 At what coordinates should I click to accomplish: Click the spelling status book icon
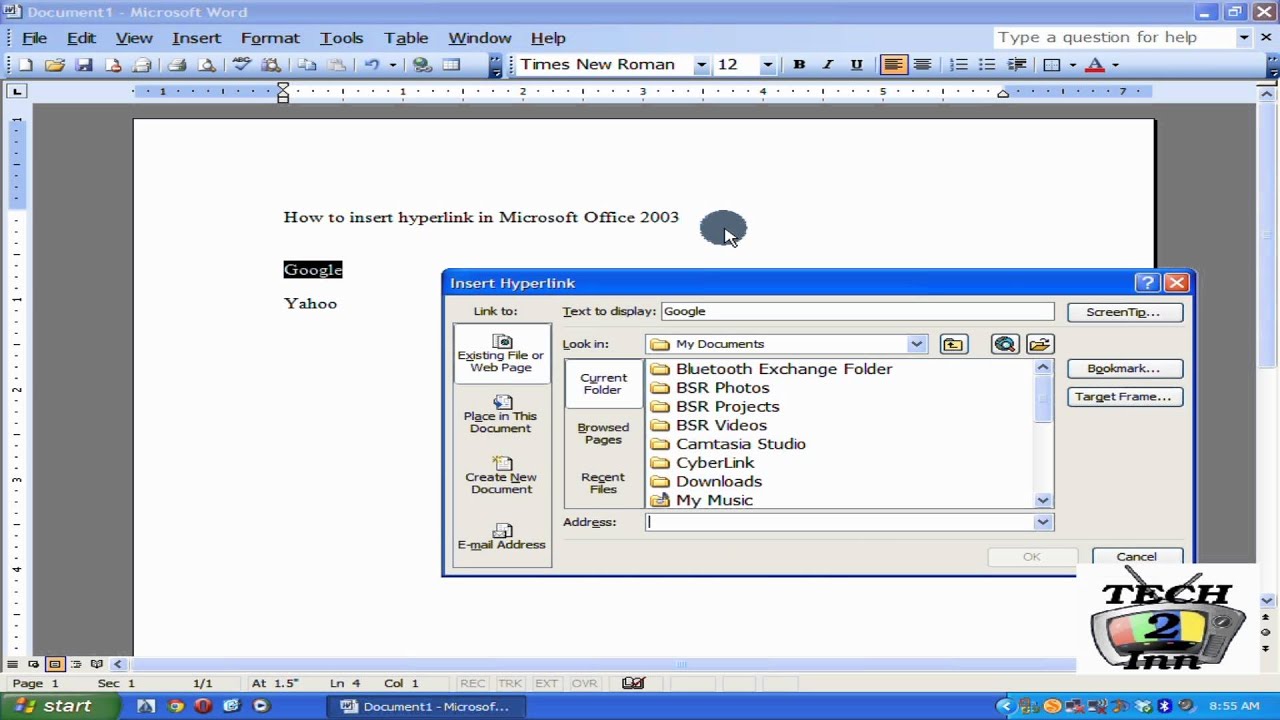(x=633, y=683)
